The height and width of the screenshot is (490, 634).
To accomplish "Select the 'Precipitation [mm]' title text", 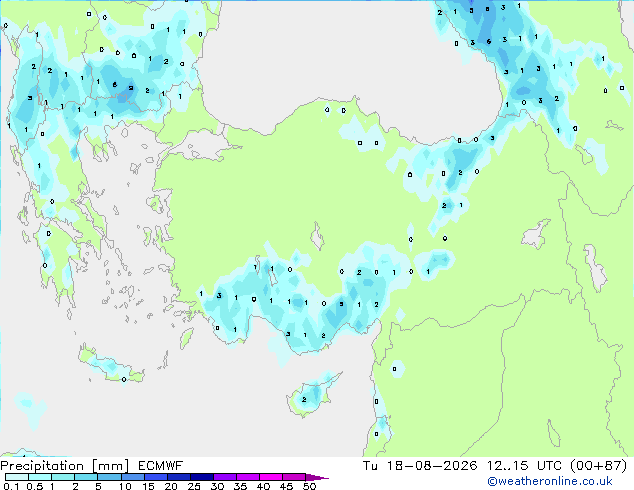I will click(65, 466).
